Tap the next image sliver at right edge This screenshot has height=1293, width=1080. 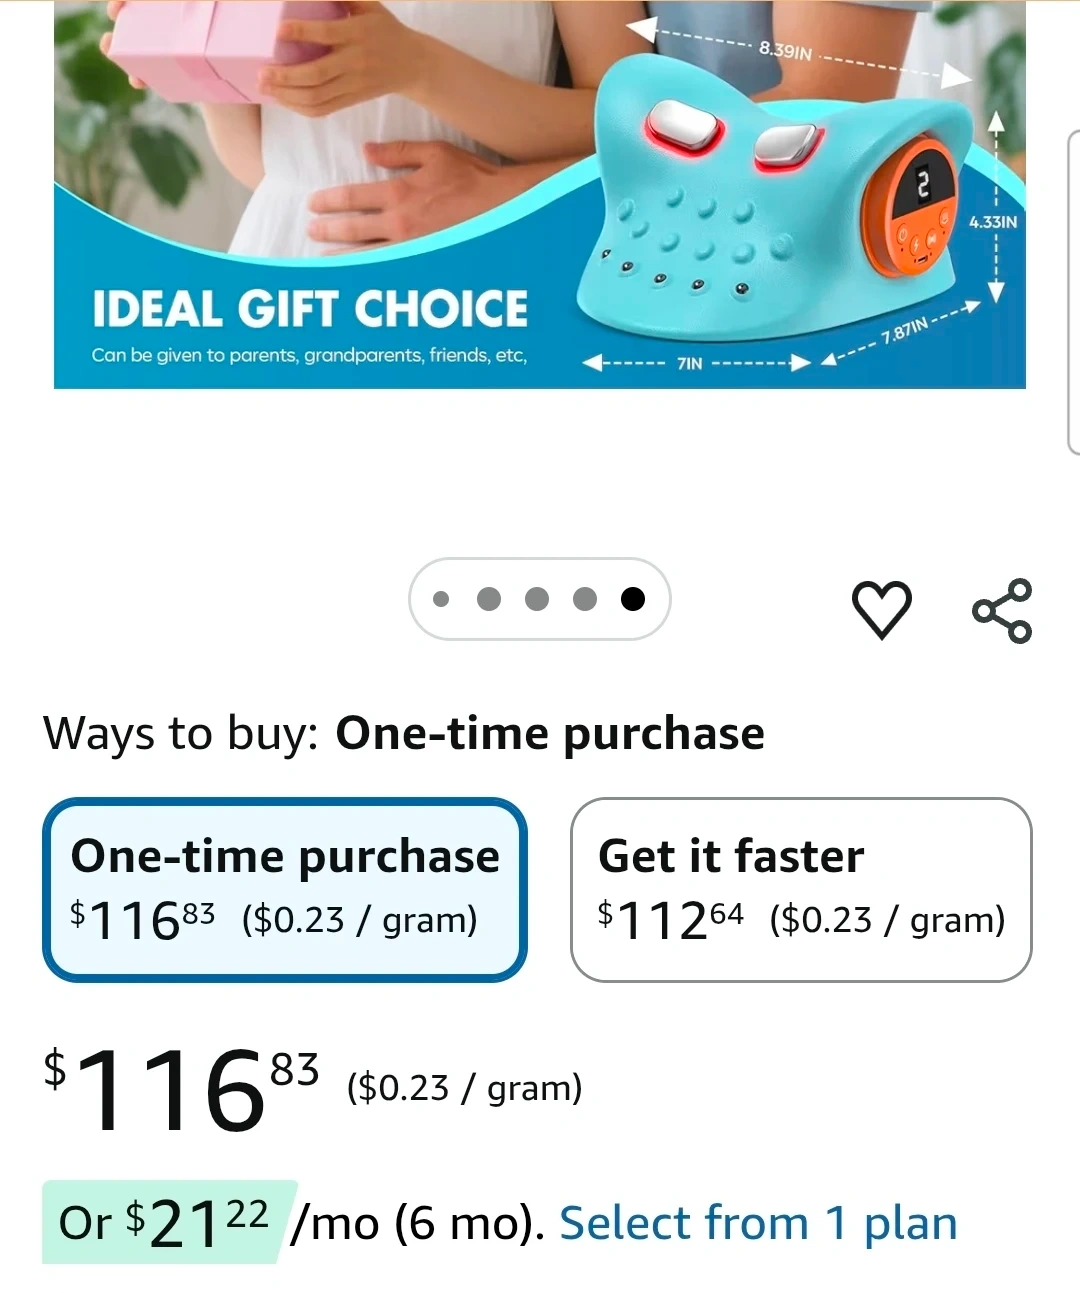pos(1074,292)
